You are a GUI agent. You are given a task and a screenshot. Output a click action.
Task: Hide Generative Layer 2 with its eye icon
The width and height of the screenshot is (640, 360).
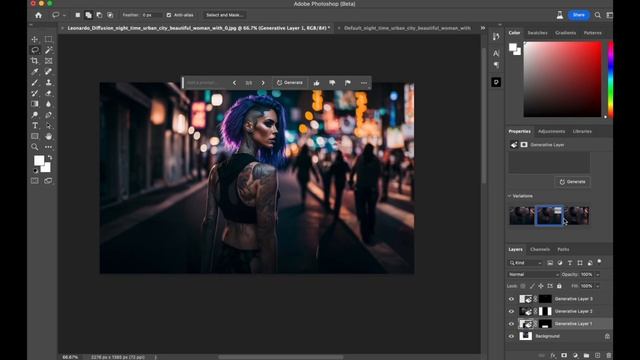(511, 311)
